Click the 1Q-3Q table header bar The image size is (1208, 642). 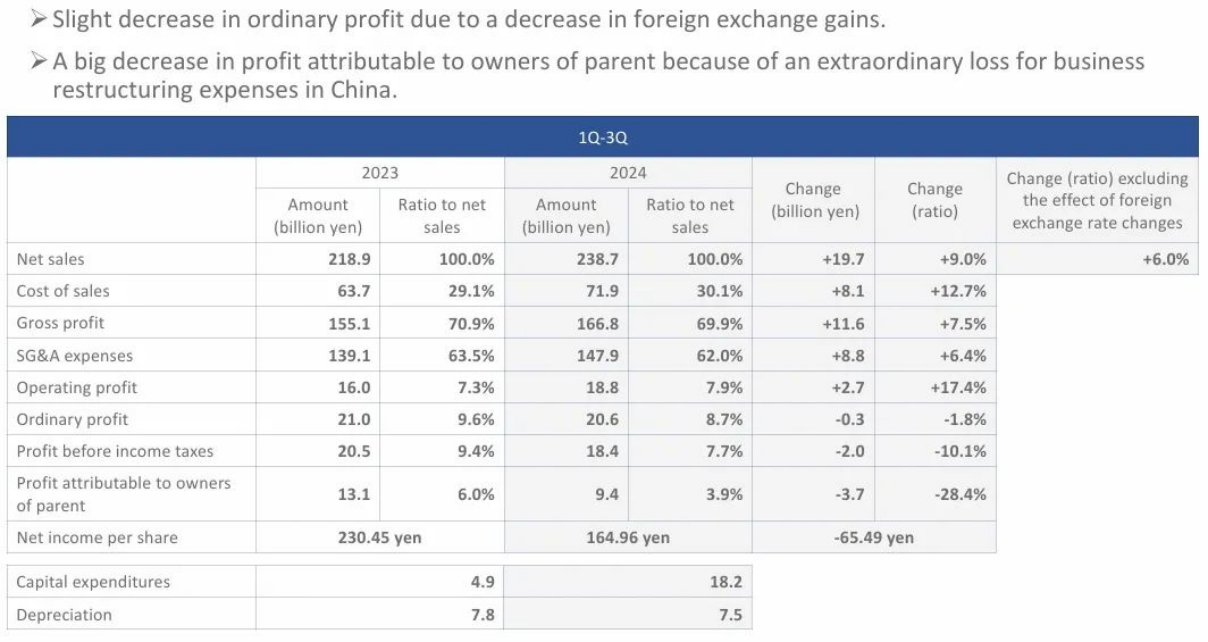(602, 137)
